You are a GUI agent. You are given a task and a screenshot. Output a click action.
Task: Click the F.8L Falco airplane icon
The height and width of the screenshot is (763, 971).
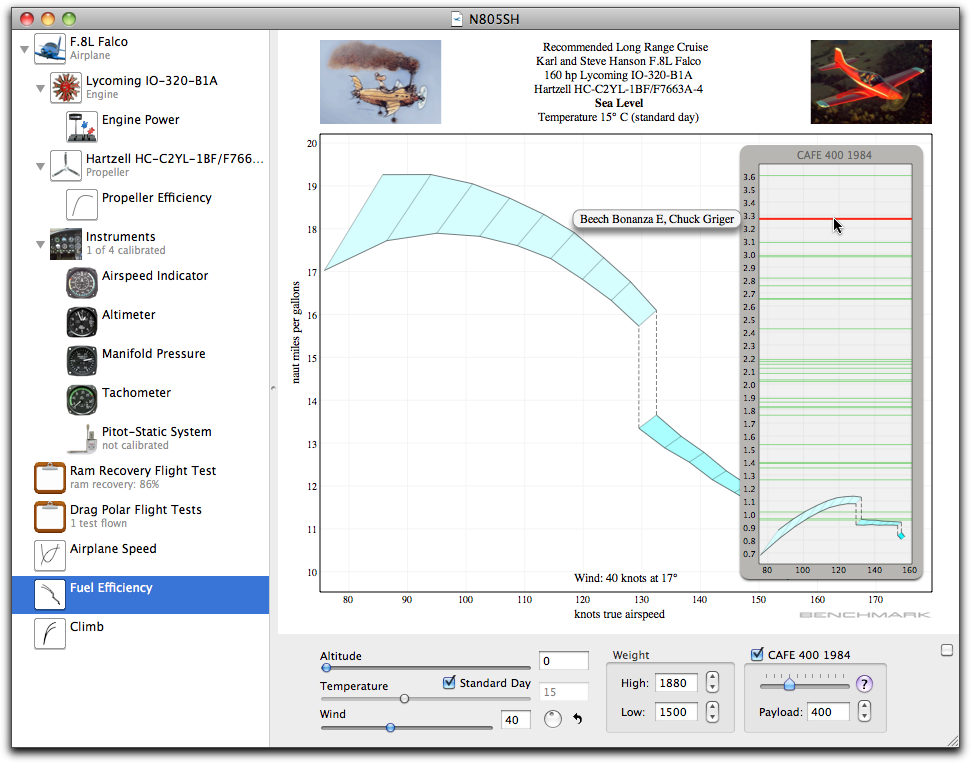pos(50,49)
